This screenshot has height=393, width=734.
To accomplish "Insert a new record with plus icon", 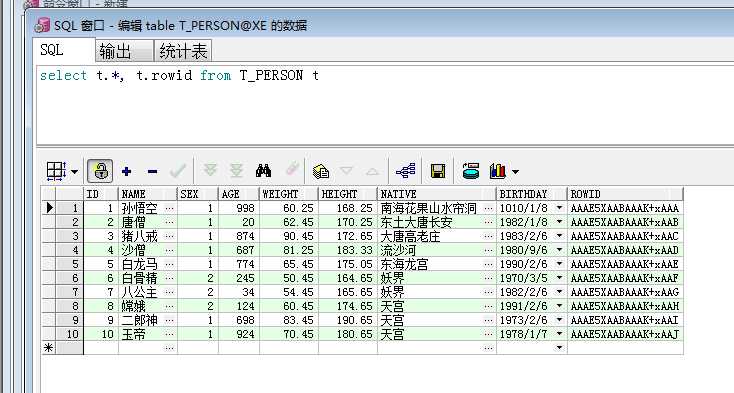I will pos(126,171).
